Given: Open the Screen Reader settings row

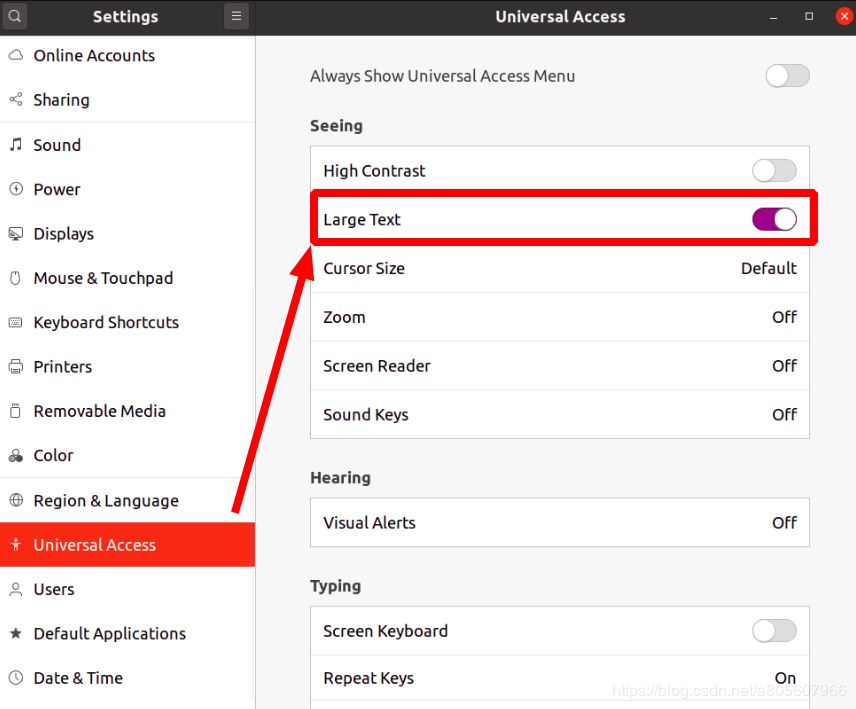Looking at the screenshot, I should pyautogui.click(x=559, y=366).
